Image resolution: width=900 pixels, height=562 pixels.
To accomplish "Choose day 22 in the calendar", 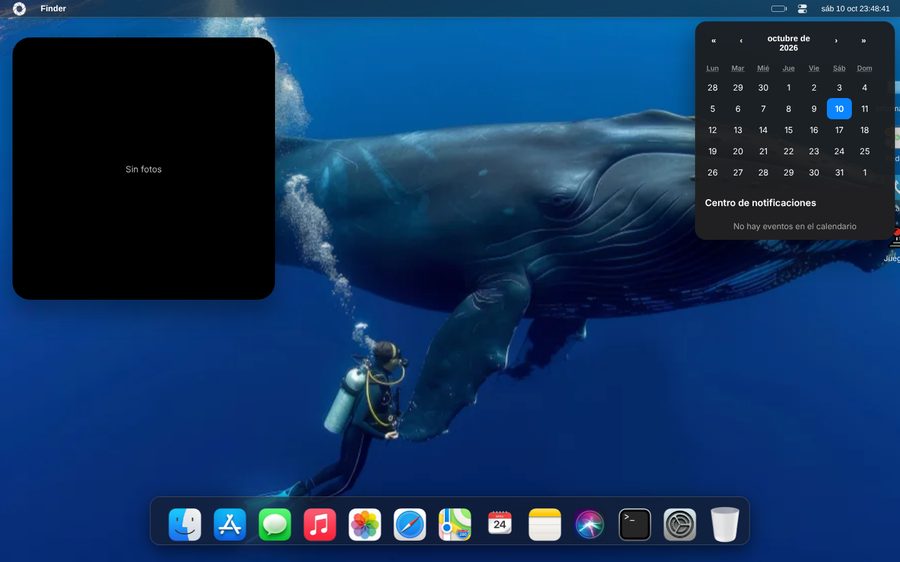I will point(789,151).
